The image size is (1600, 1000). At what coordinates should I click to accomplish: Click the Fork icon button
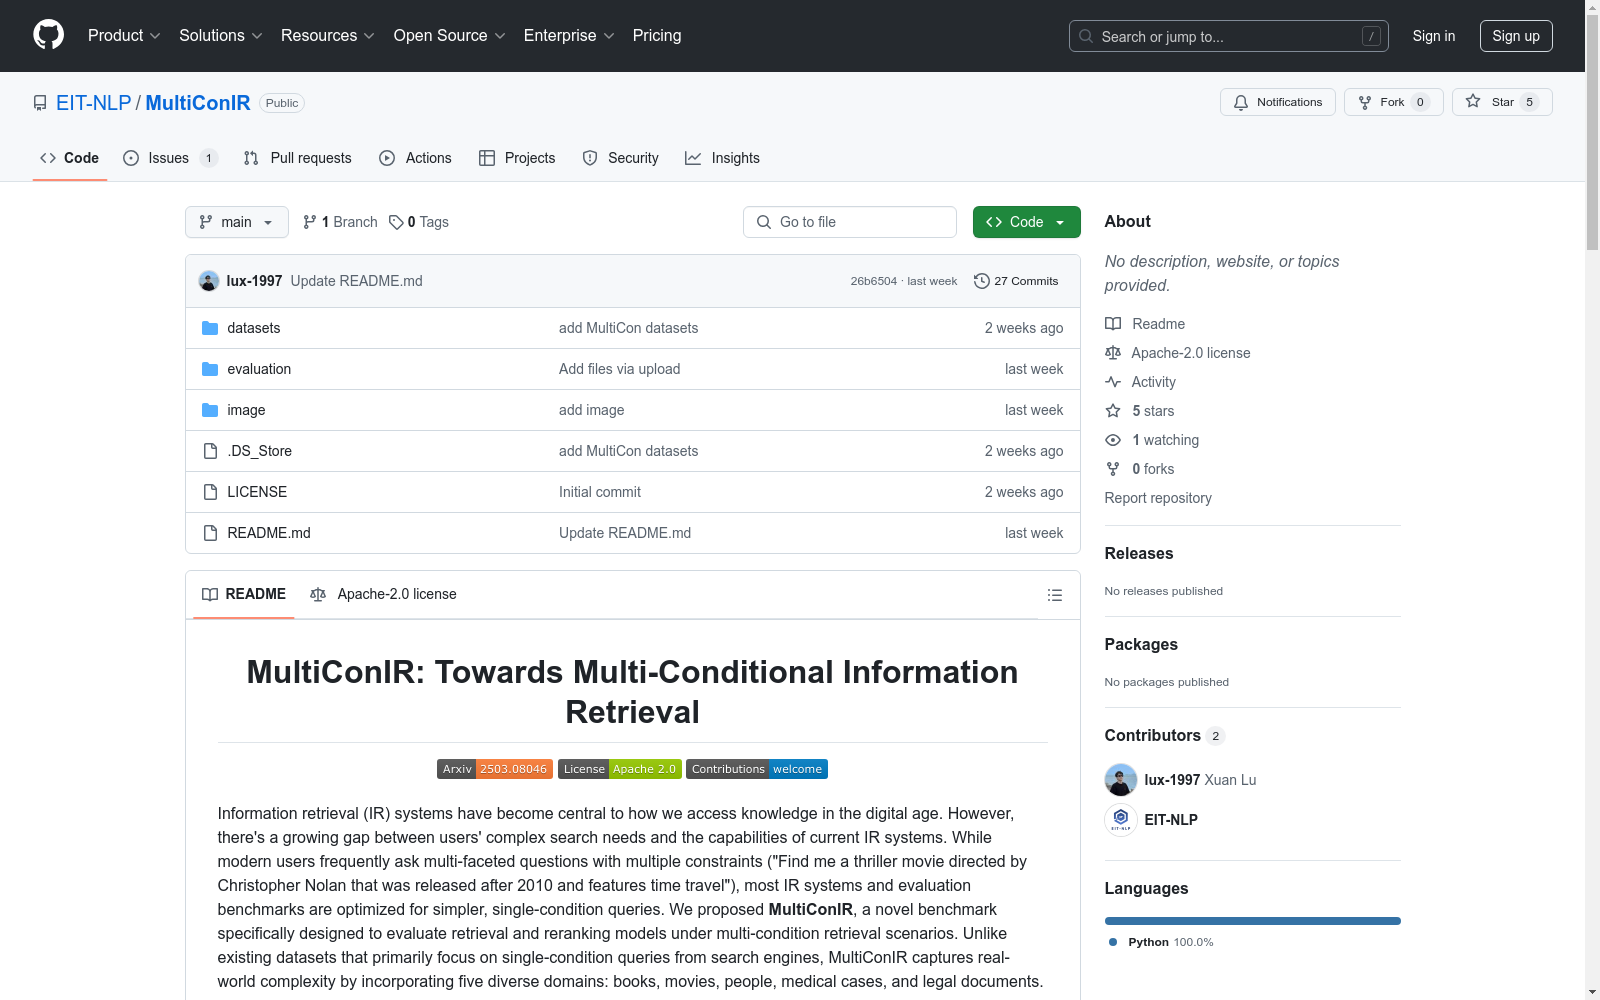point(1394,102)
